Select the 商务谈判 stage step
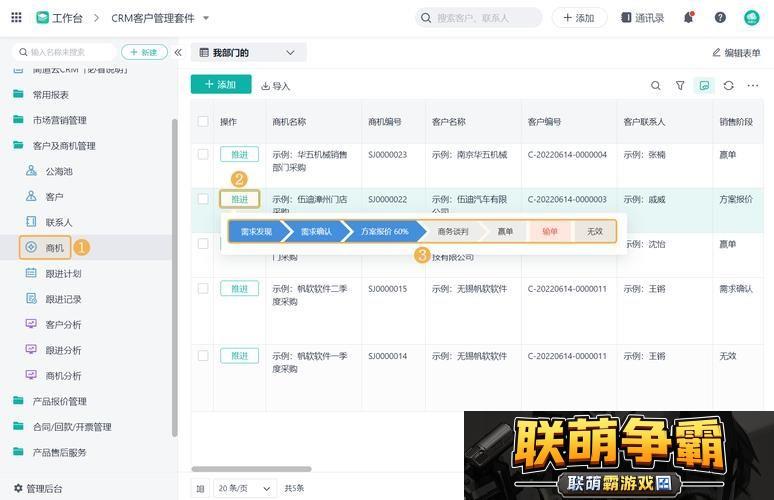Image resolution: width=774 pixels, height=500 pixels. pos(452,231)
